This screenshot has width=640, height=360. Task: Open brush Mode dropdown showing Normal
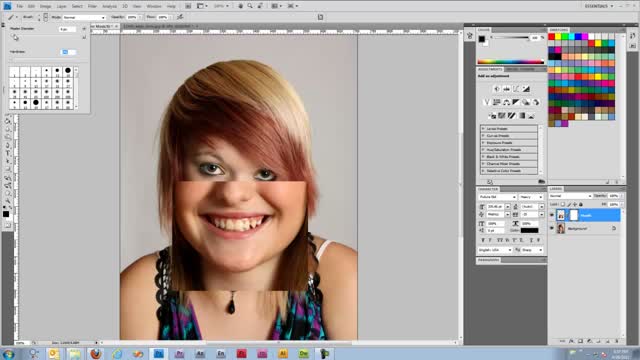click(84, 18)
